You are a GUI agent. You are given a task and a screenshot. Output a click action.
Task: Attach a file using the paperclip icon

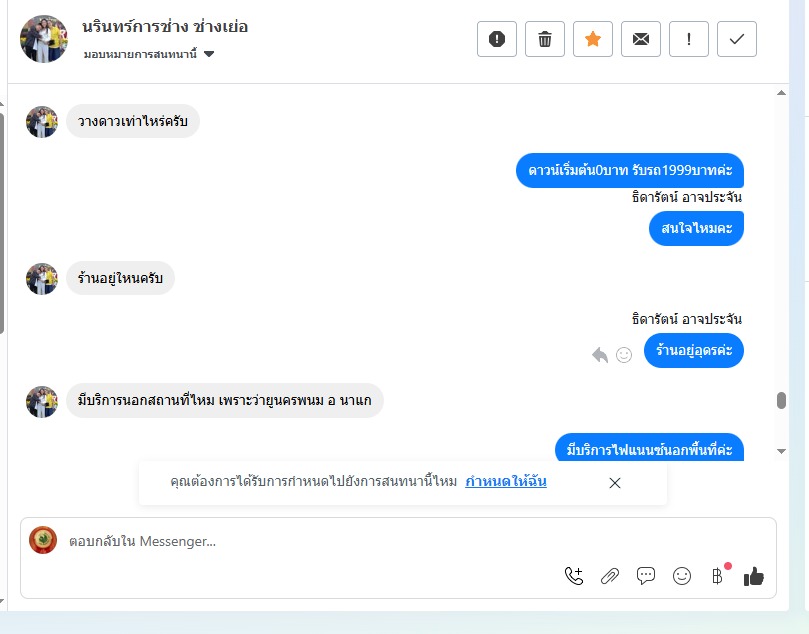point(610,576)
